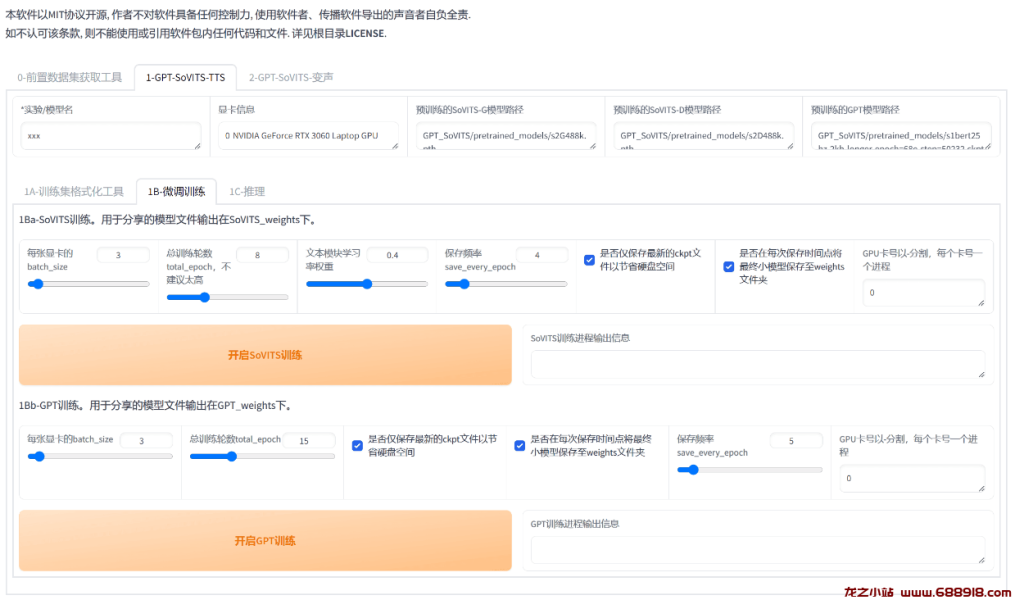Click the 1Bb-GPT训练 section description text
1024x609 pixels.
tap(157, 405)
